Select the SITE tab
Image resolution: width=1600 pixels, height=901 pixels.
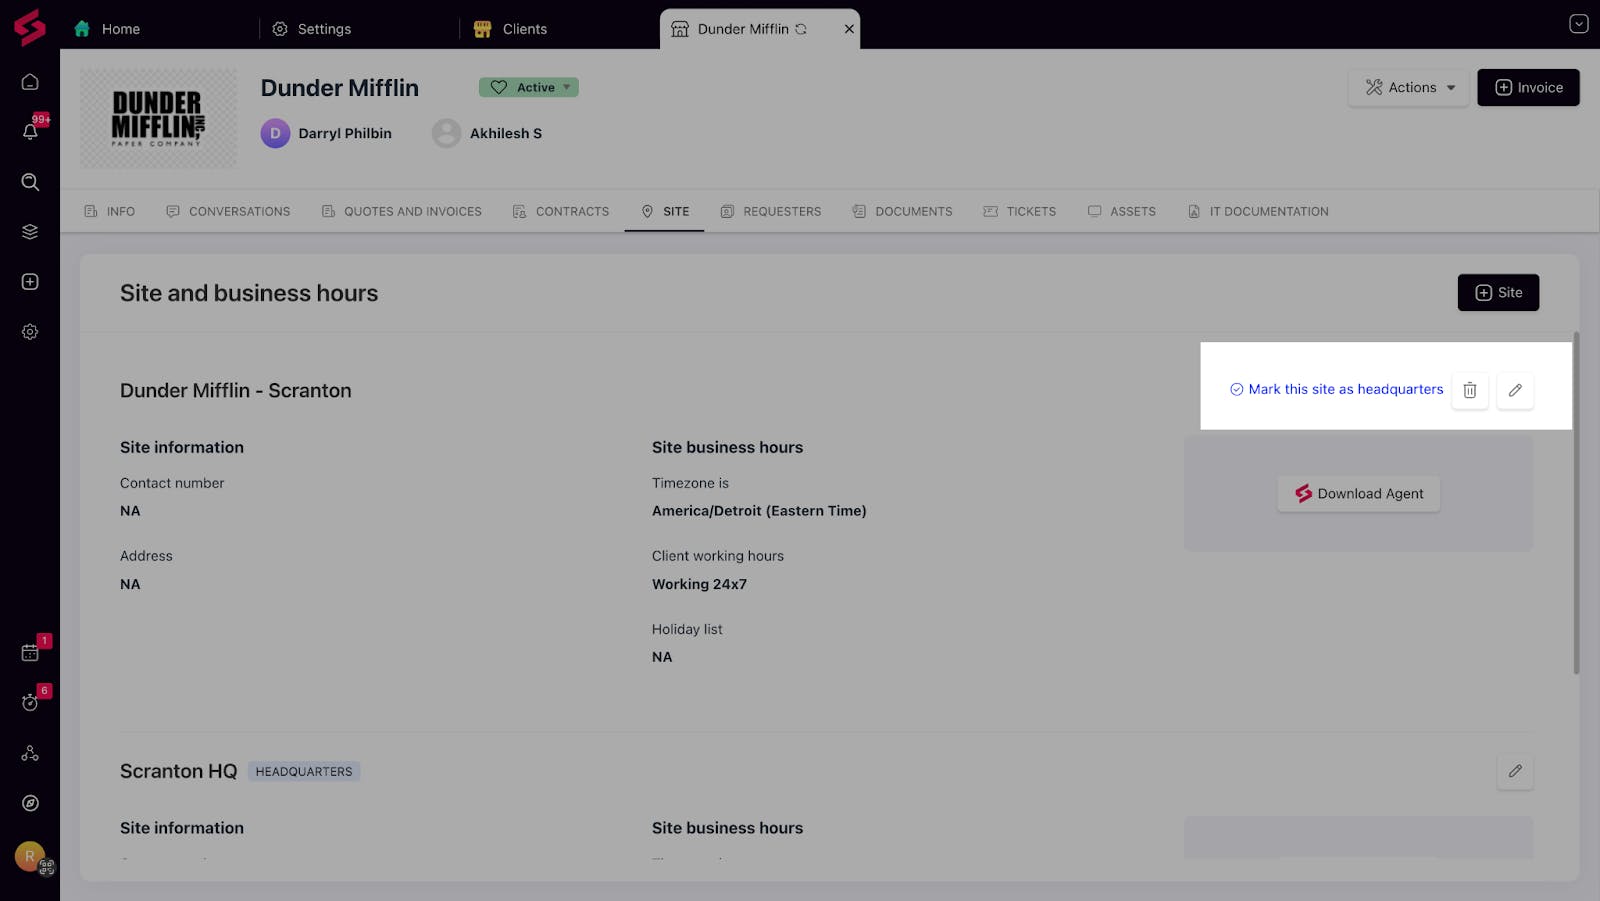click(x=665, y=211)
